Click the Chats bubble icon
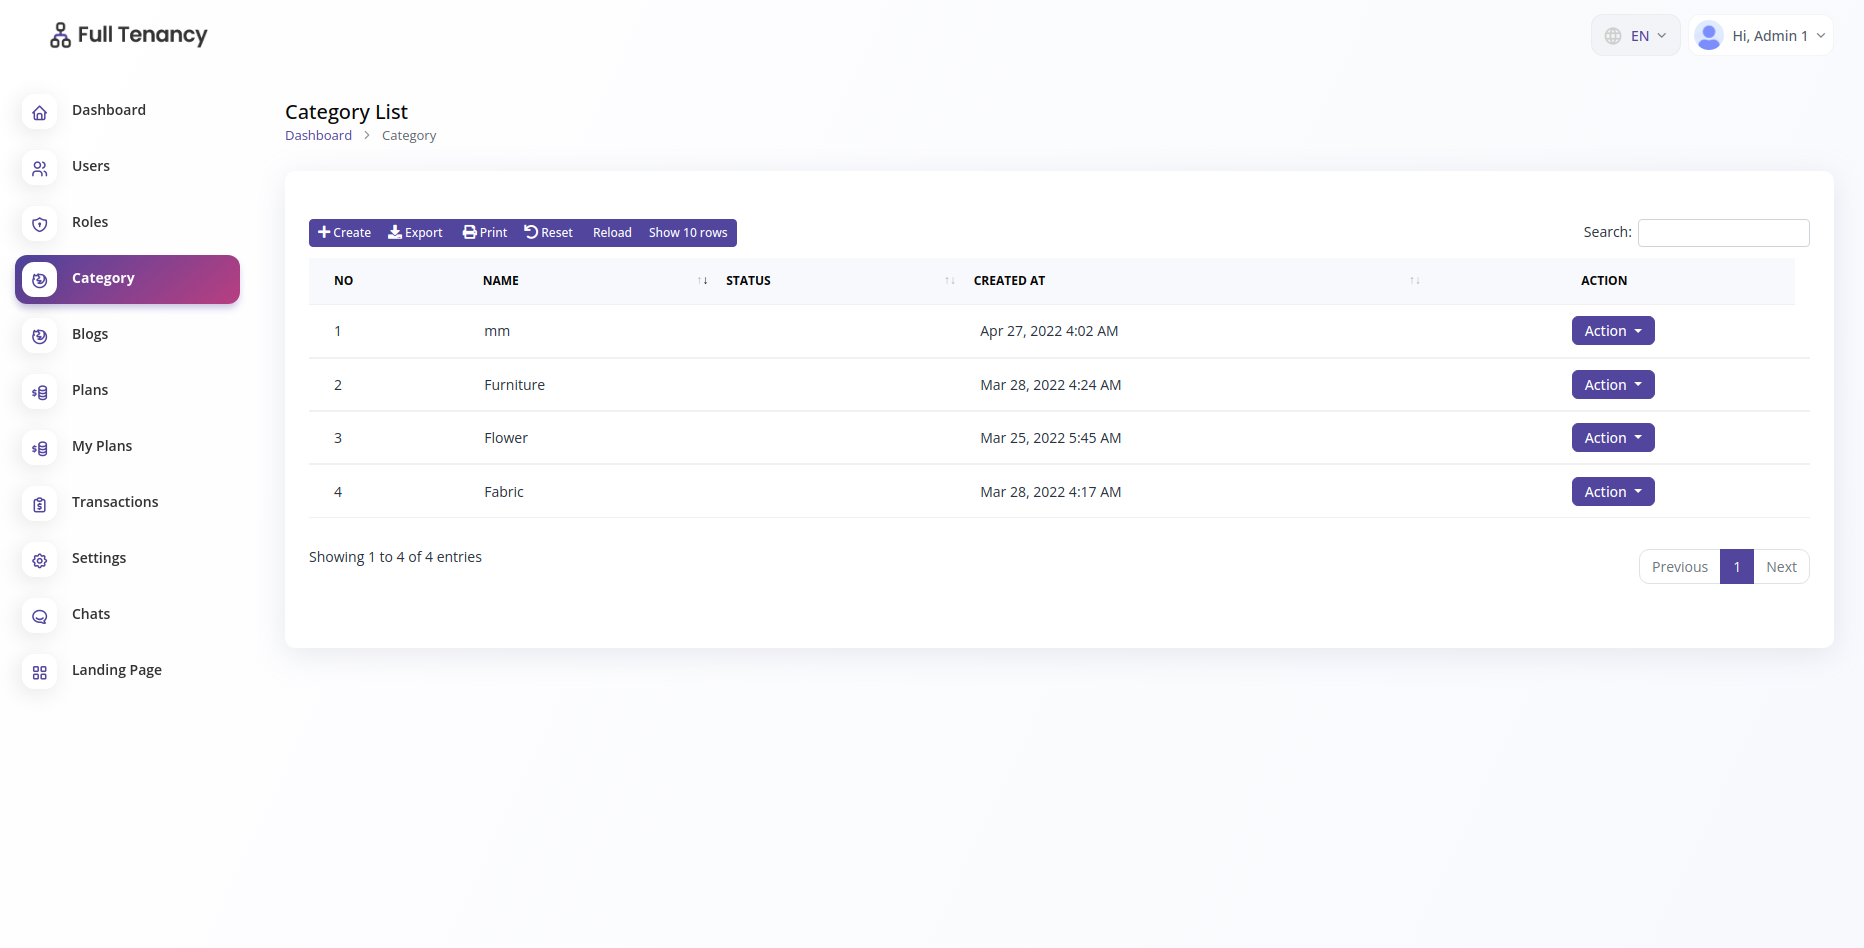Screen dimensions: 1864x948 coord(39,616)
